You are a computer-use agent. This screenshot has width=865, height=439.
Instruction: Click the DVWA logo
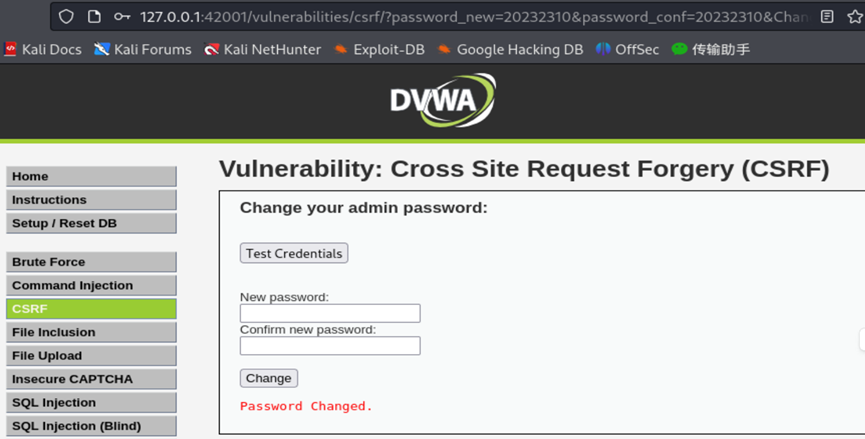(x=442, y=100)
